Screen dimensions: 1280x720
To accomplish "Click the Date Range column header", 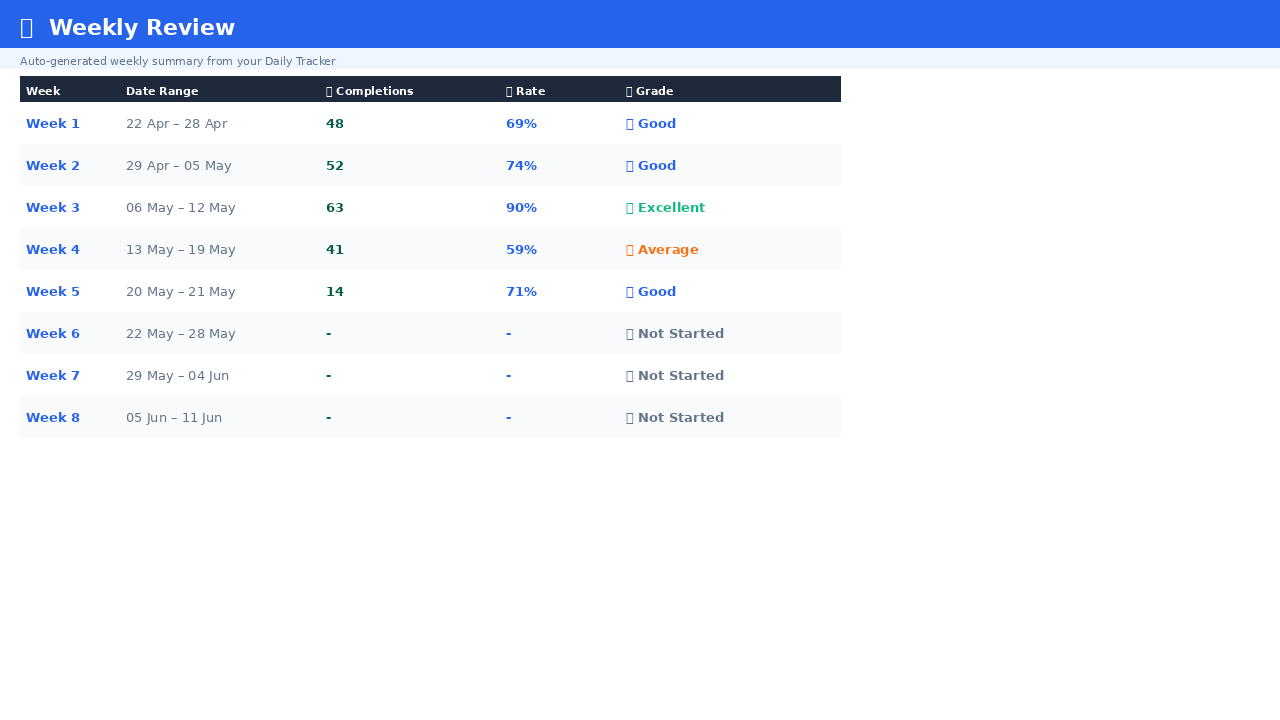I will pyautogui.click(x=162, y=91).
